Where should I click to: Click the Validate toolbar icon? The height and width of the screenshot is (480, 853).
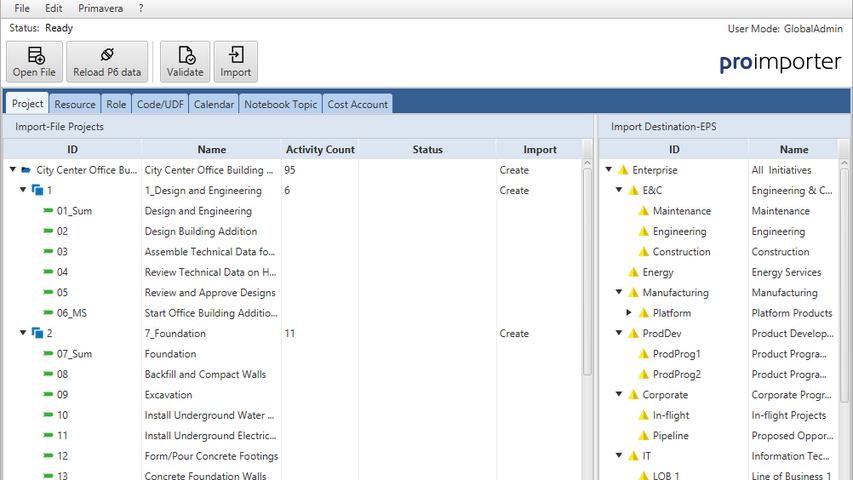[x=185, y=55]
